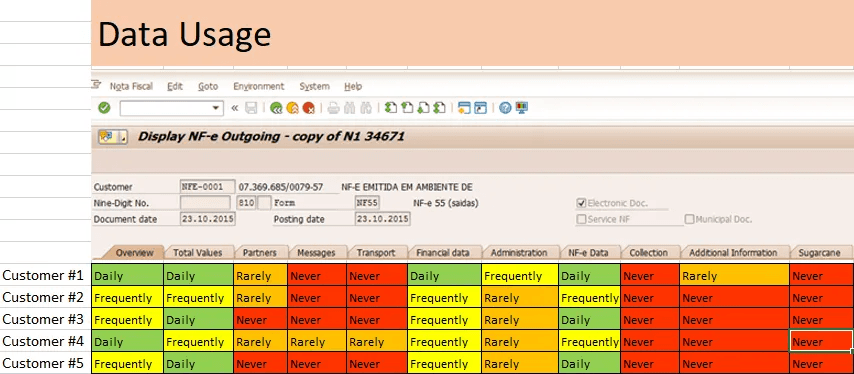Screen dimensions: 854x374
Task: Click Customer #2's Frequently cell under Overview
Action: pos(127,297)
